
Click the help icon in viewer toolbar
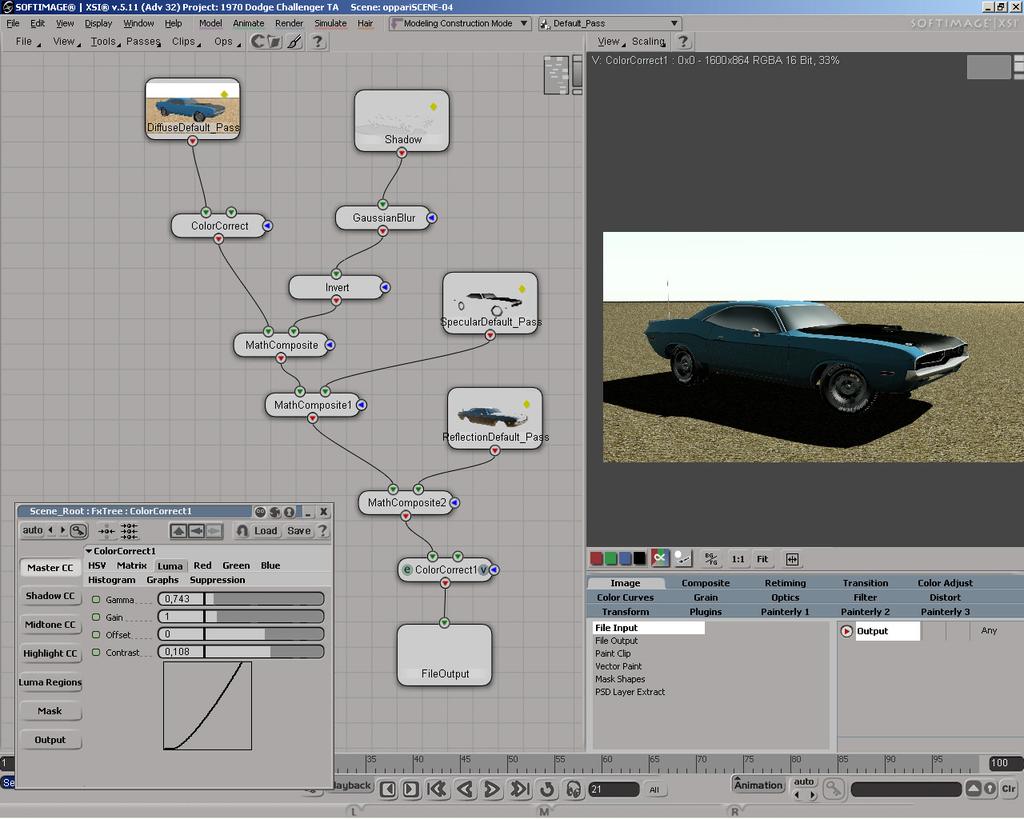pyautogui.click(x=683, y=42)
